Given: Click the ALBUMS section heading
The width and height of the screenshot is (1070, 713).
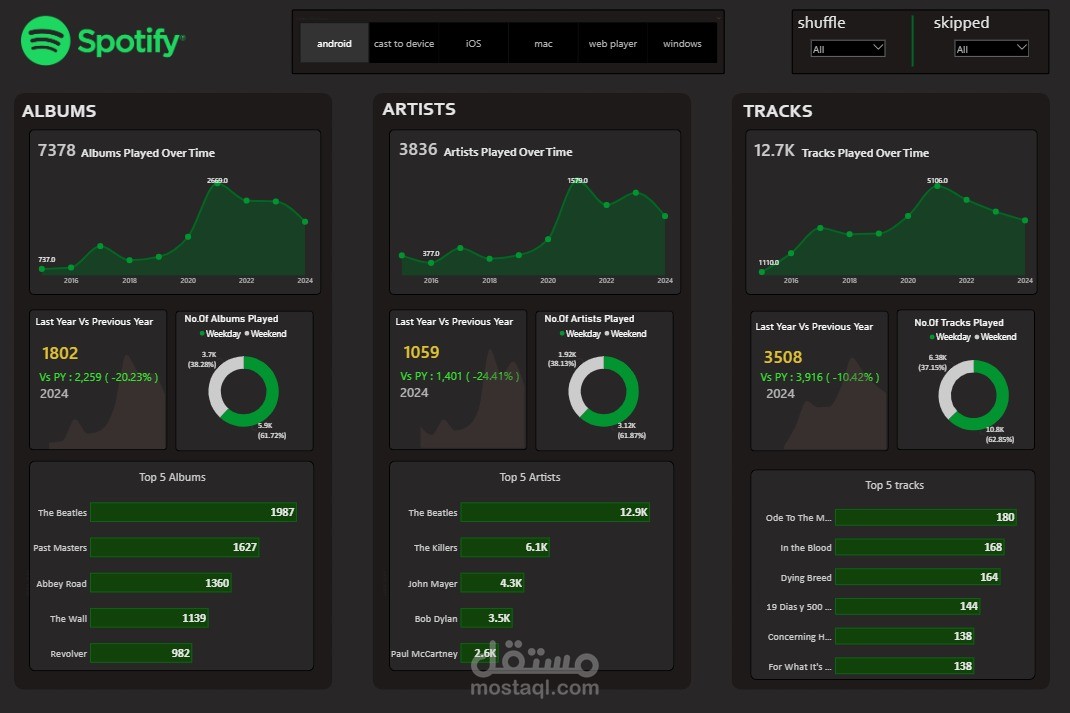Looking at the screenshot, I should [x=59, y=111].
